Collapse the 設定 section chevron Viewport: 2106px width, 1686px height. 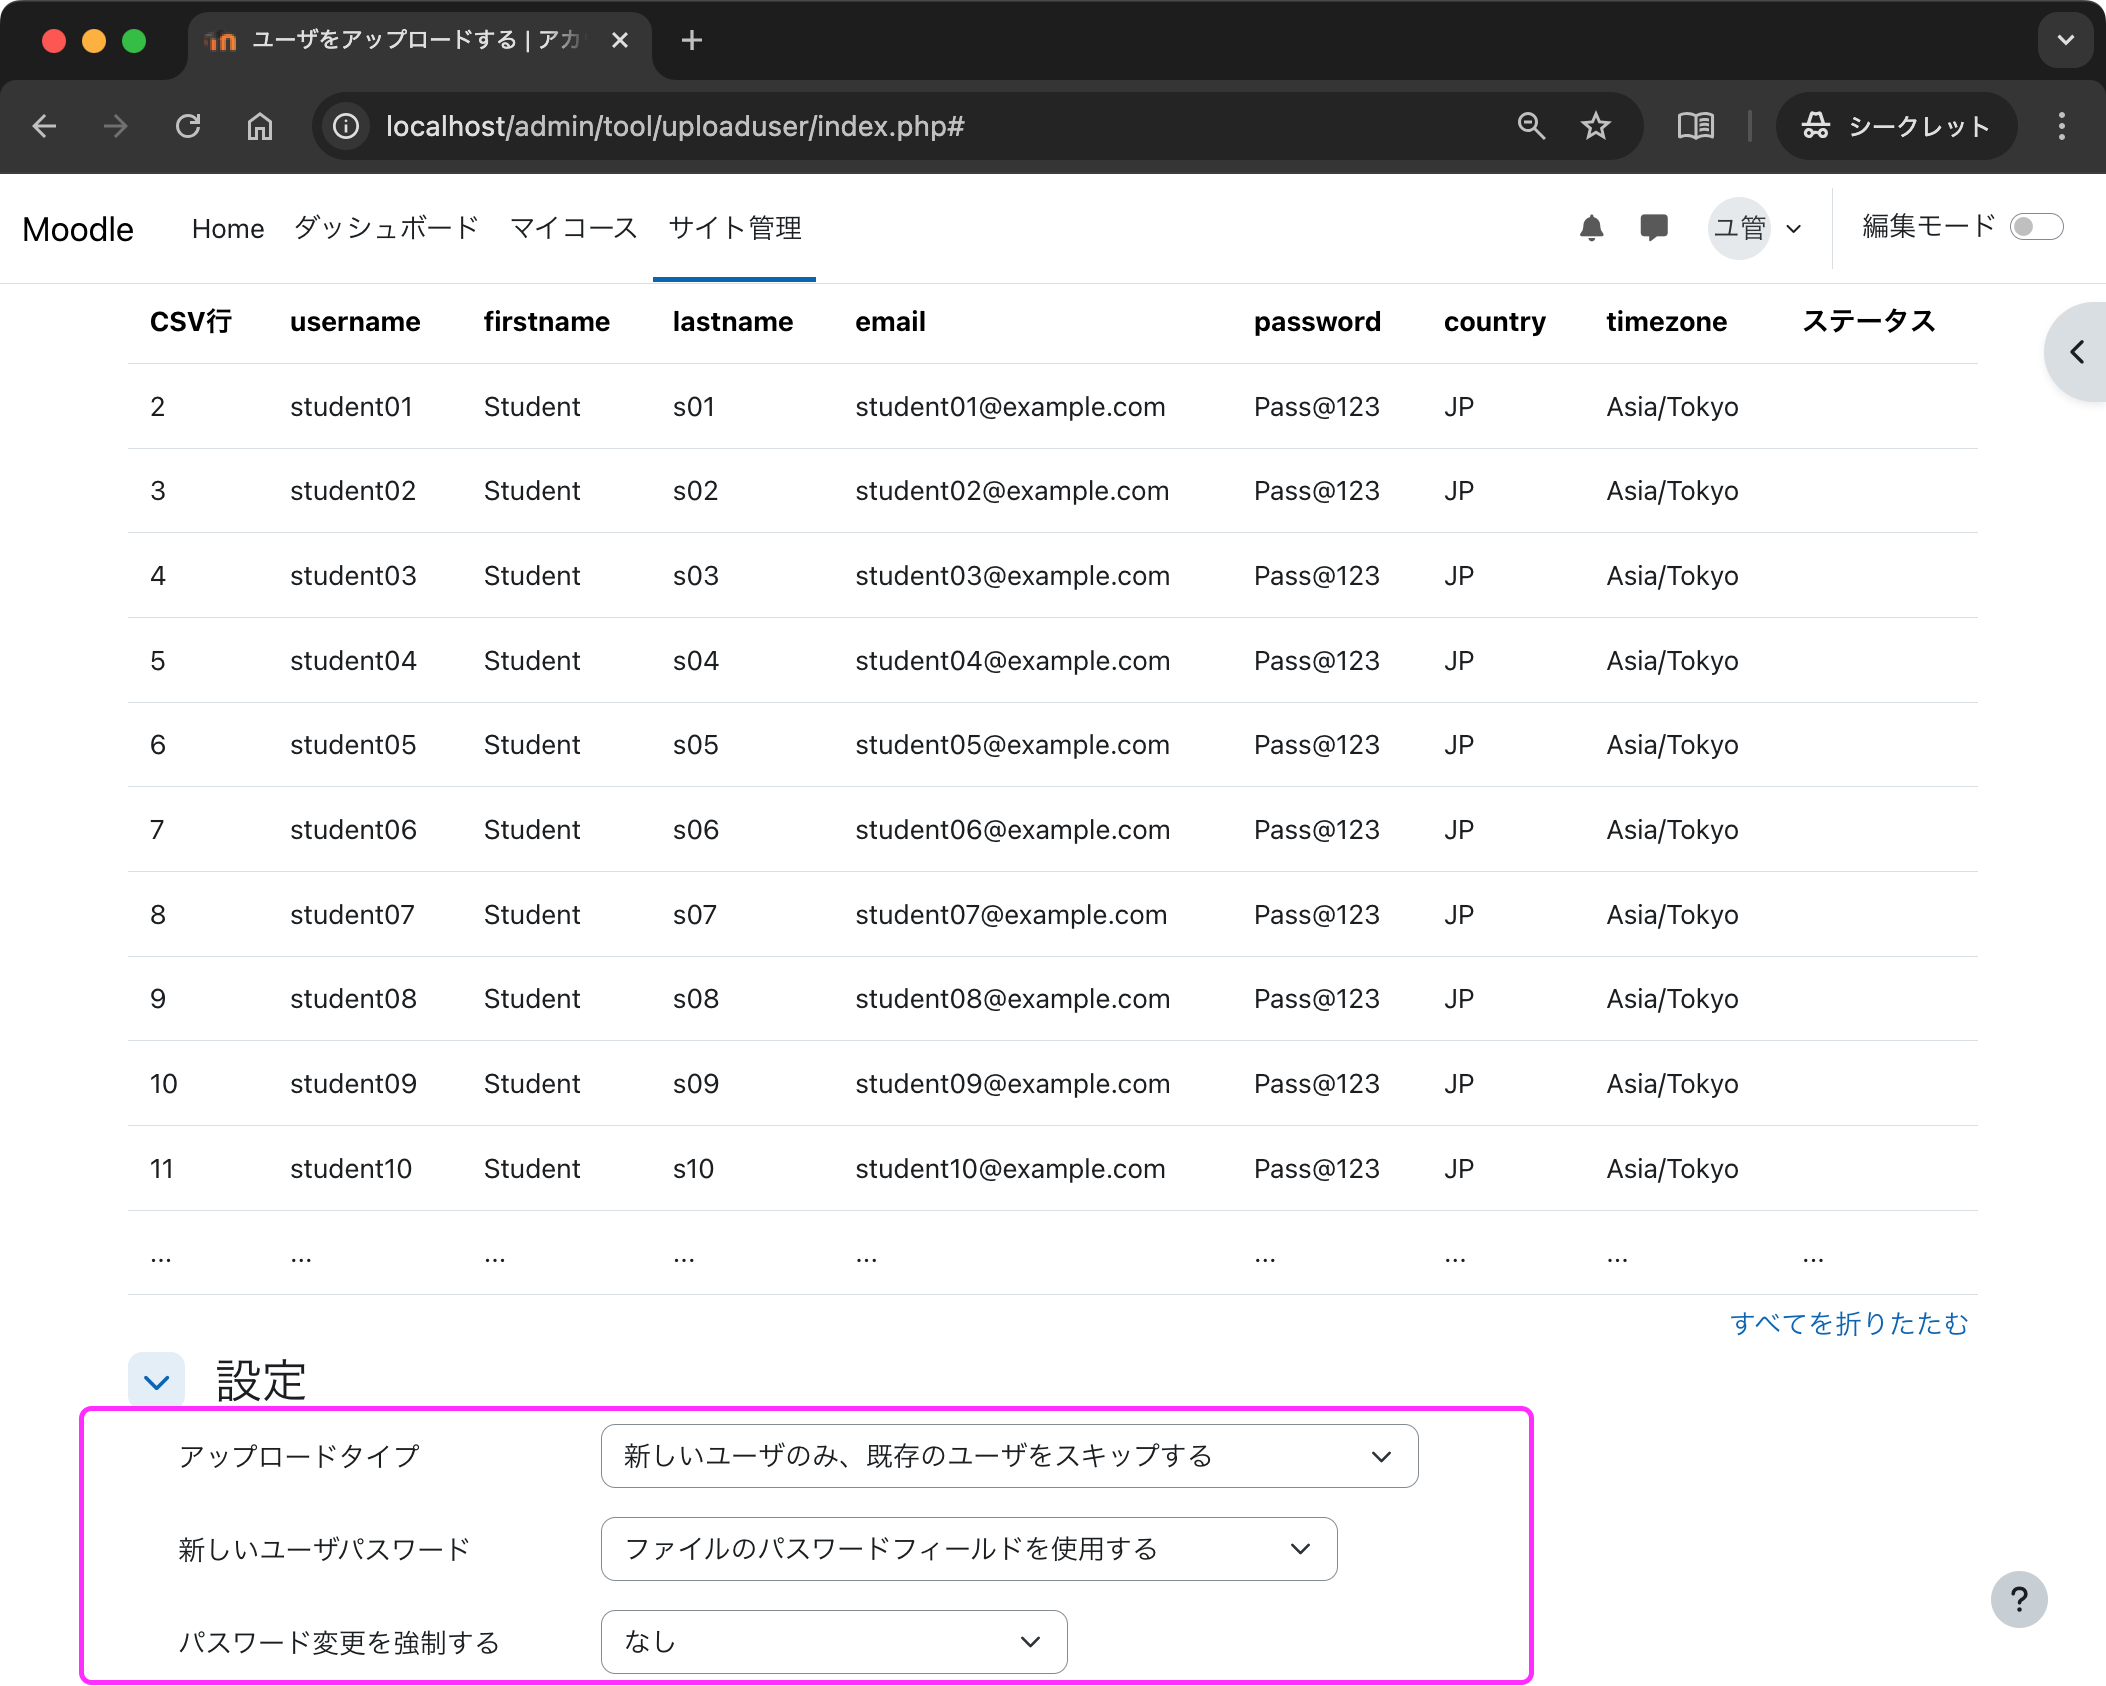[157, 1382]
